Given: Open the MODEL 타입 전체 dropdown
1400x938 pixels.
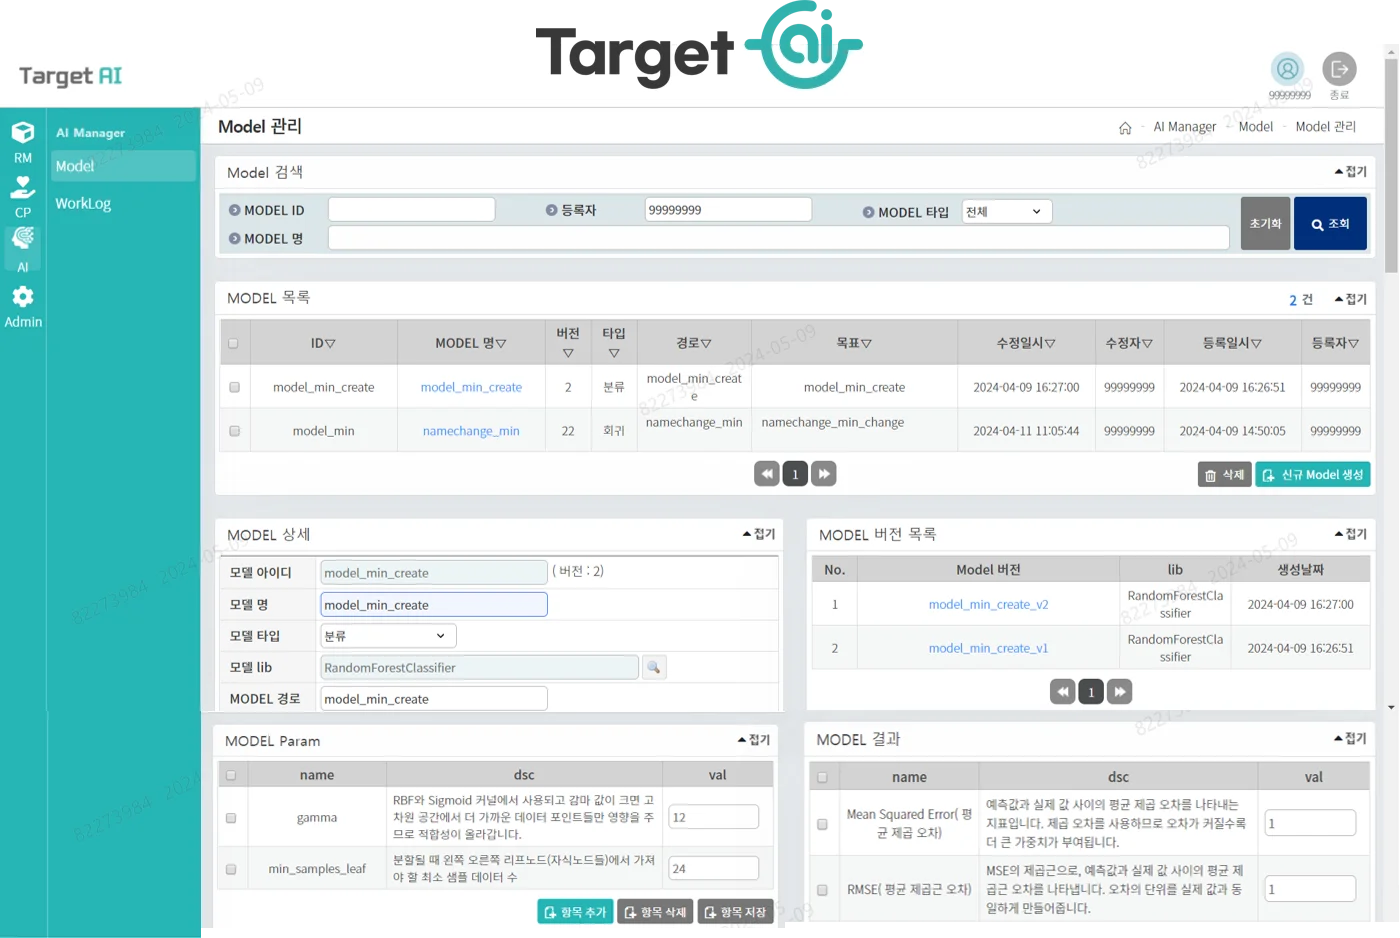Looking at the screenshot, I should 1006,211.
